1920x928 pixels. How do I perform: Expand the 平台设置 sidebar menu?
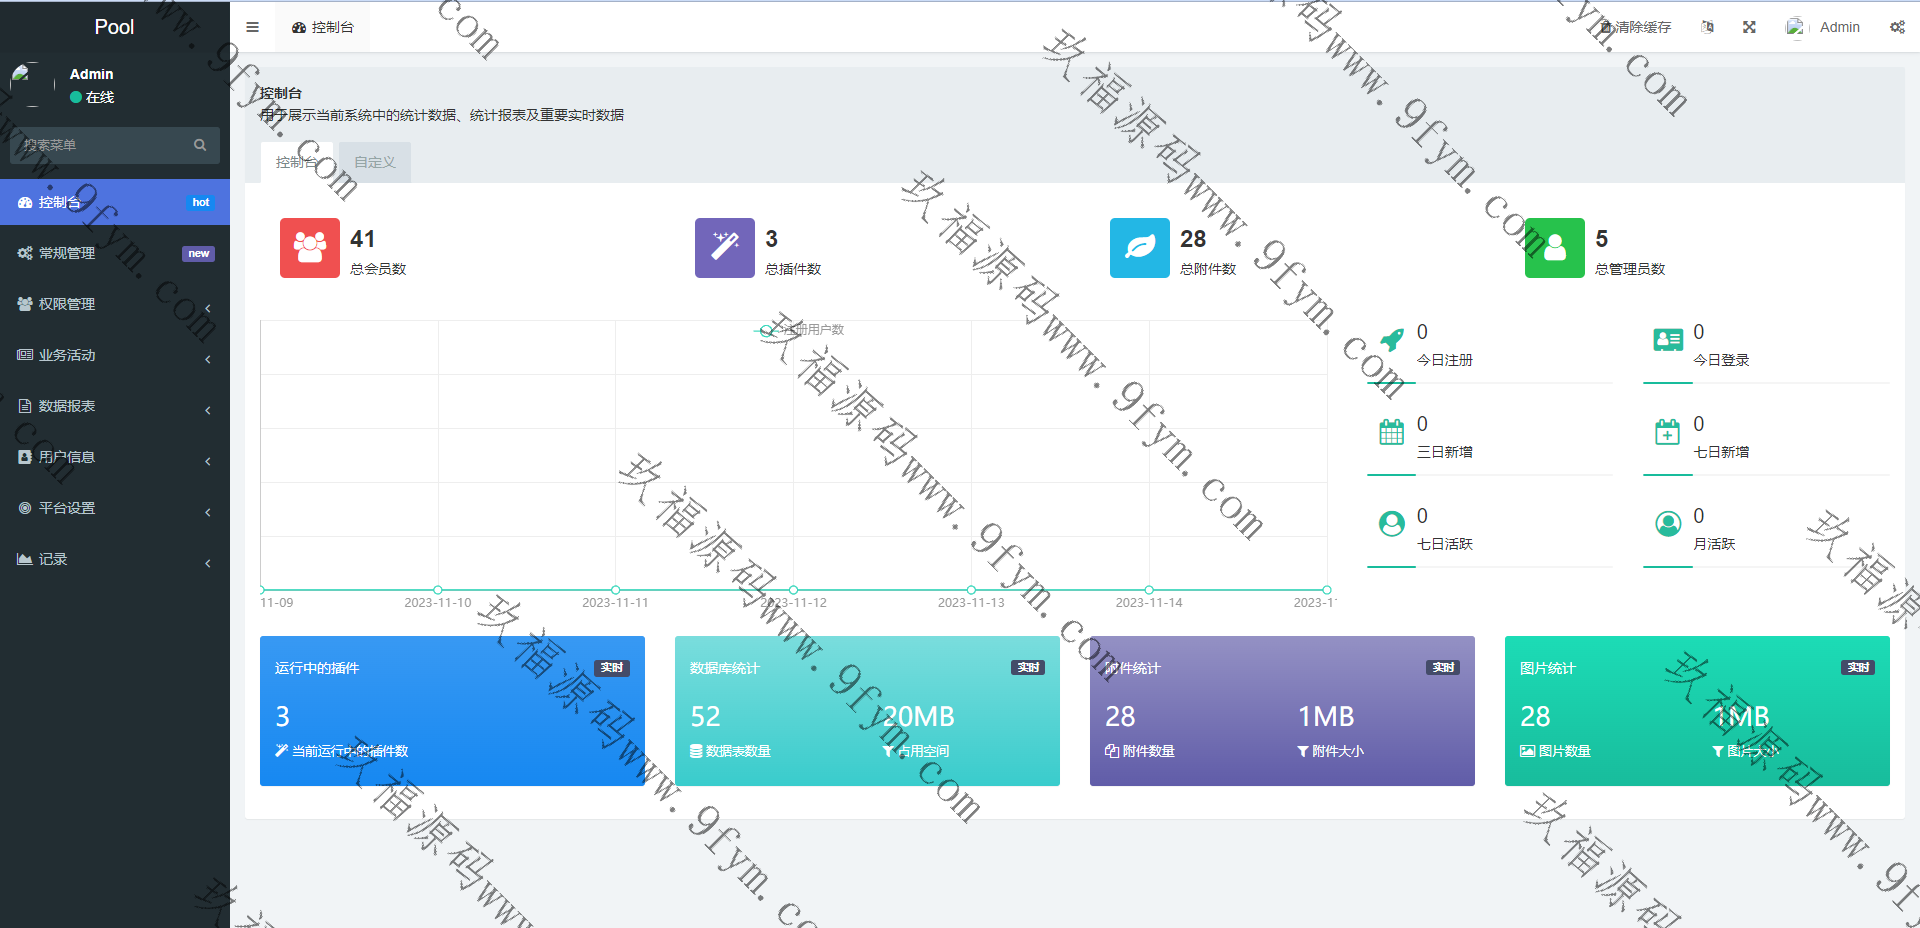(x=114, y=508)
